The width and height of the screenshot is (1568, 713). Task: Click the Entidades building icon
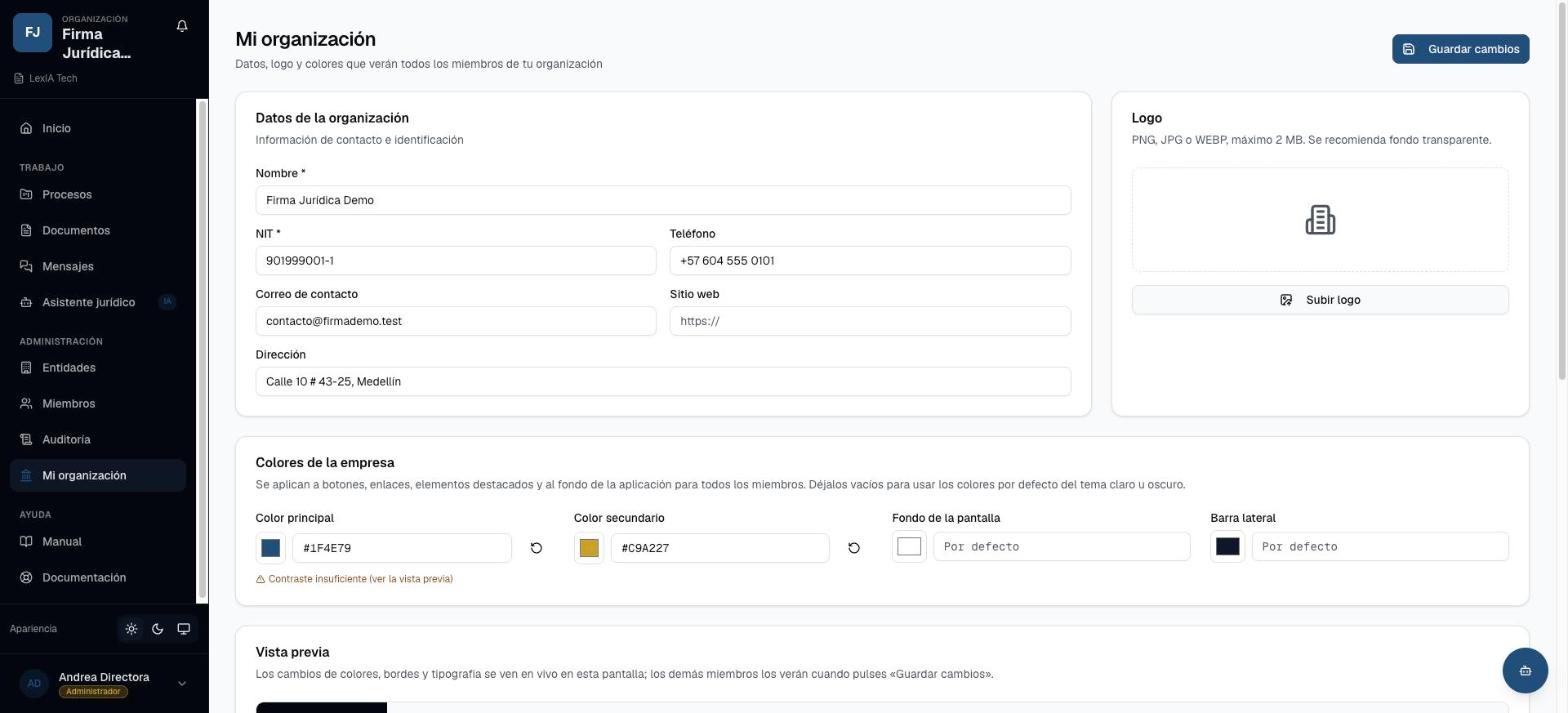pos(26,368)
